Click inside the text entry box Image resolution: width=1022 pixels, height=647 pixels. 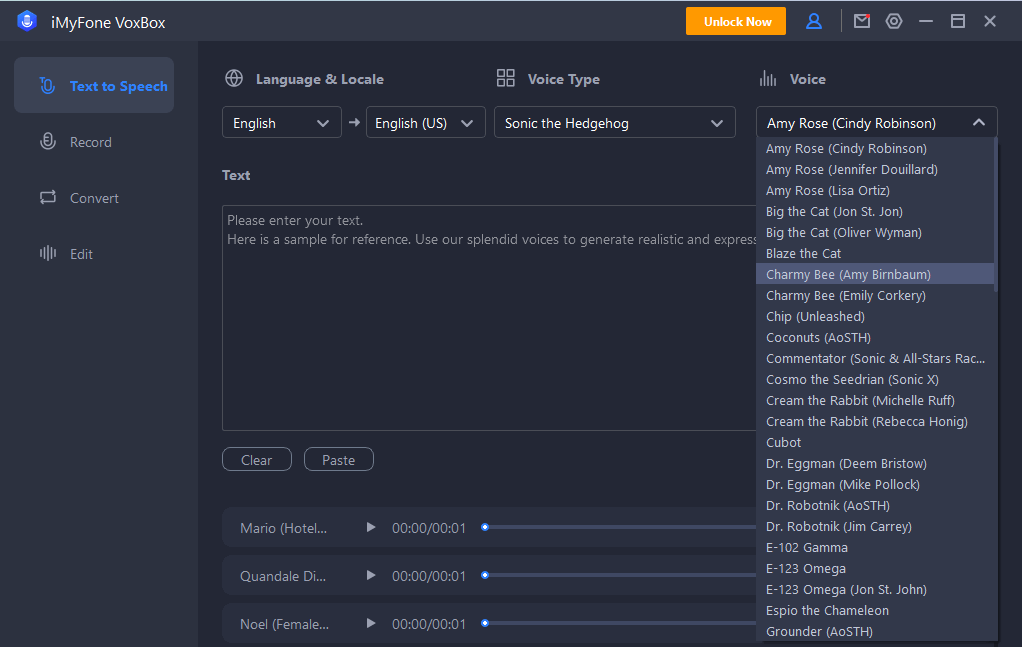(x=489, y=318)
